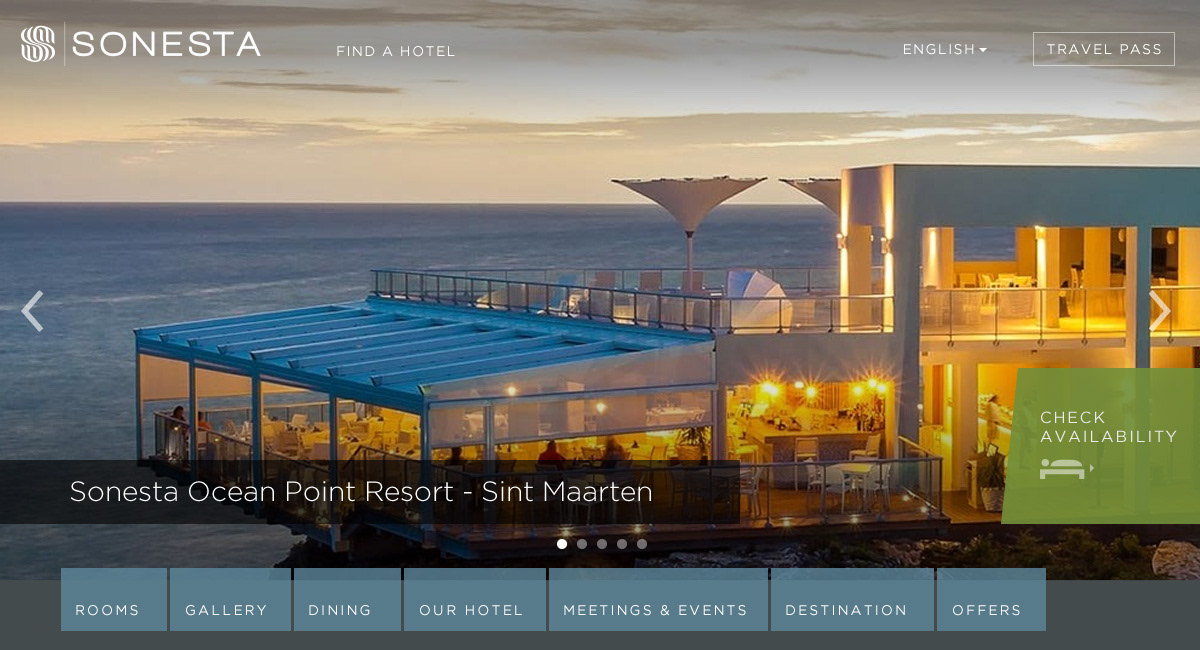
Task: Go to previous slide with left arrow
Action: point(32,311)
